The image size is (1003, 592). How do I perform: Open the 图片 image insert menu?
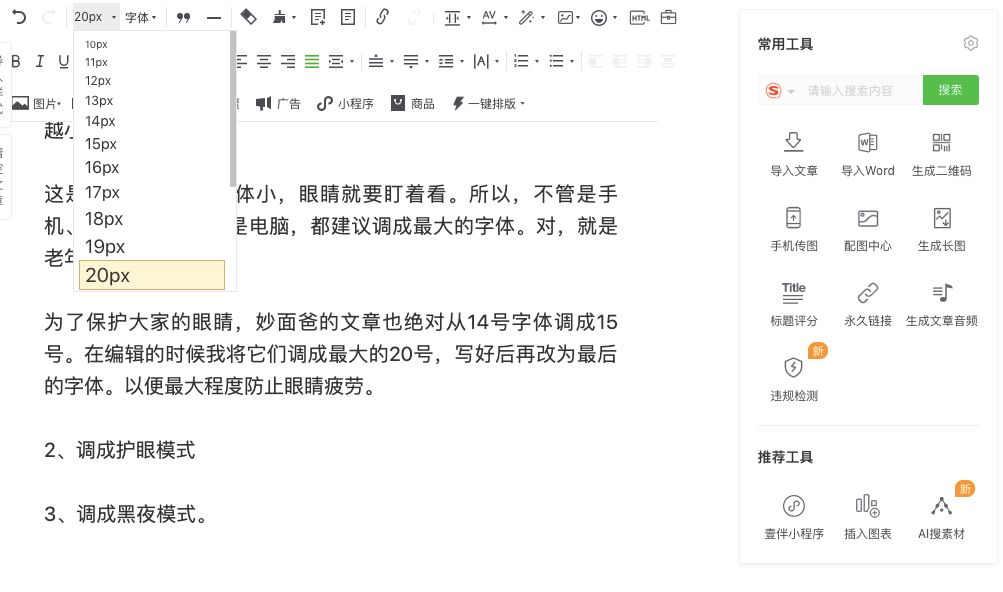click(36, 104)
